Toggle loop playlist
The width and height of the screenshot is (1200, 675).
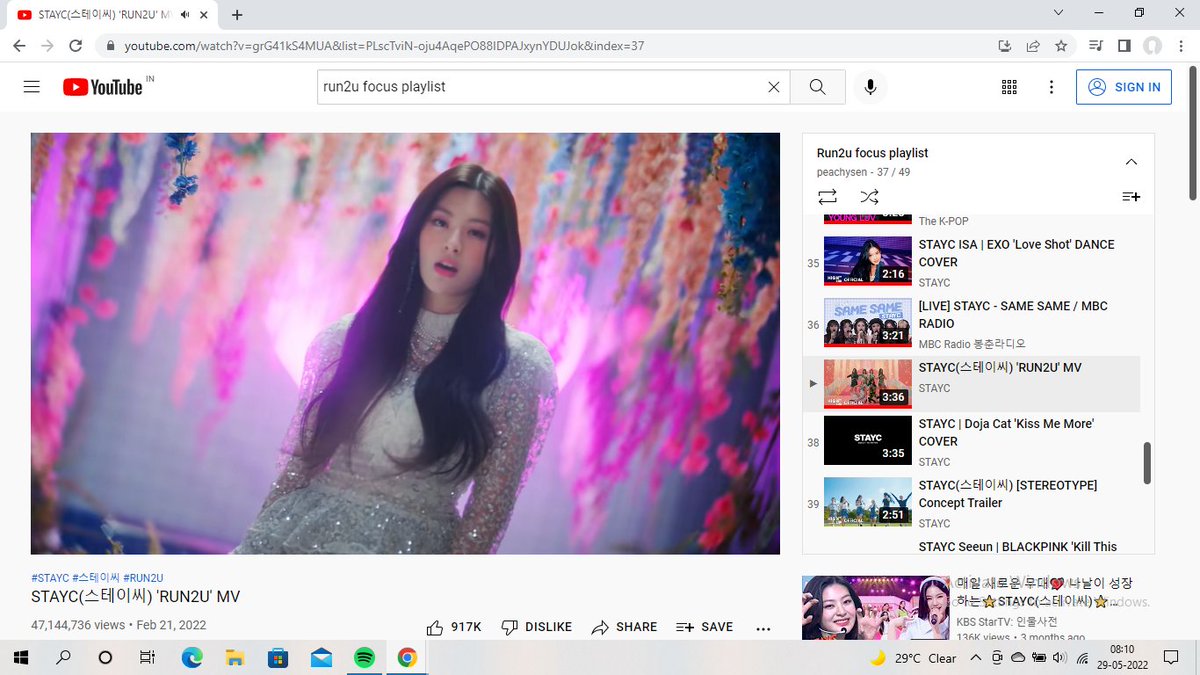coord(827,197)
